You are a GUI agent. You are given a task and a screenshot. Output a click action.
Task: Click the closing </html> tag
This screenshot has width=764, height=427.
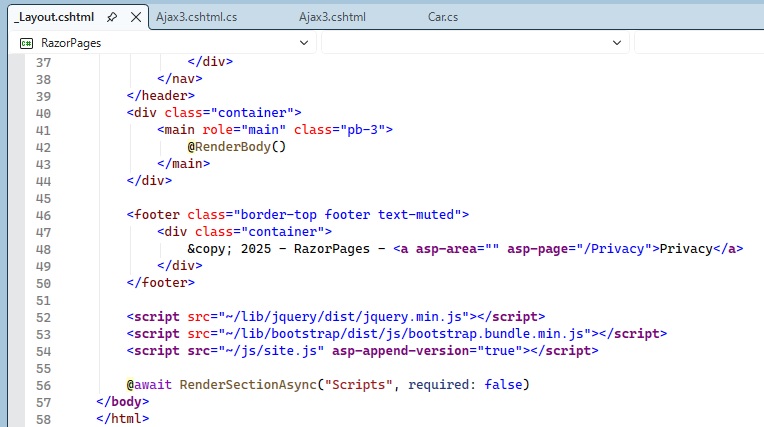pos(123,419)
